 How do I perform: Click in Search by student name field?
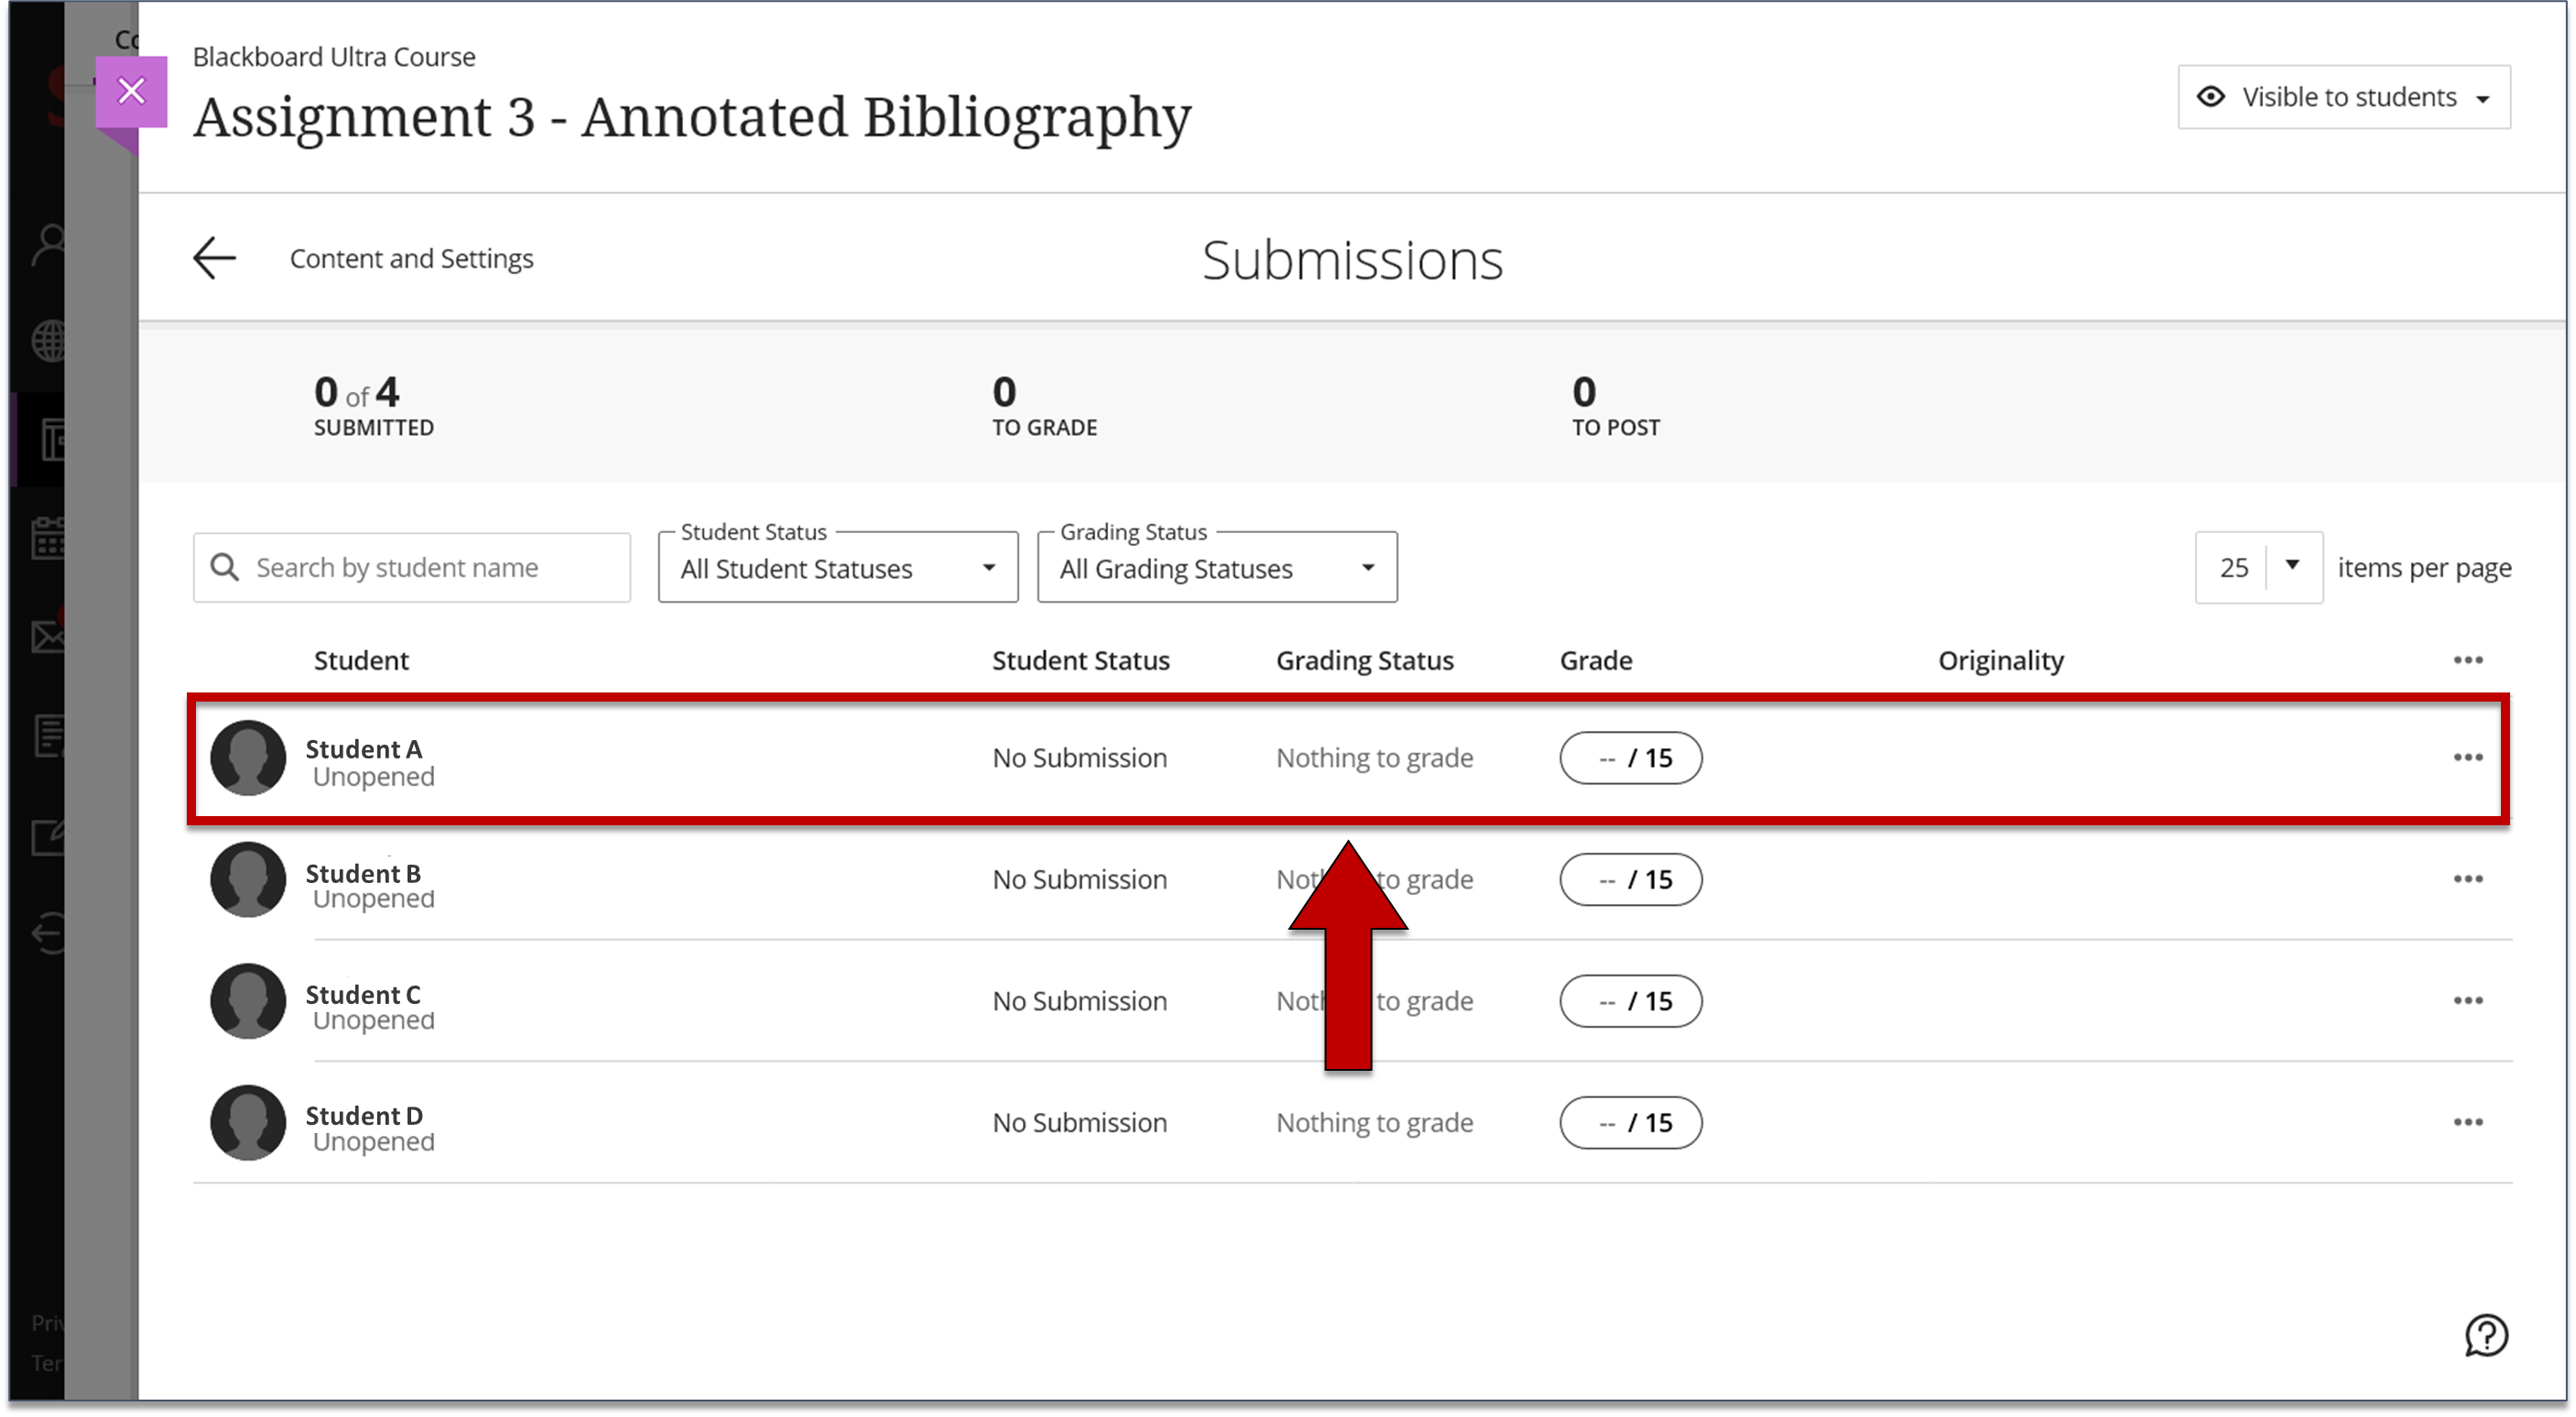[x=412, y=568]
